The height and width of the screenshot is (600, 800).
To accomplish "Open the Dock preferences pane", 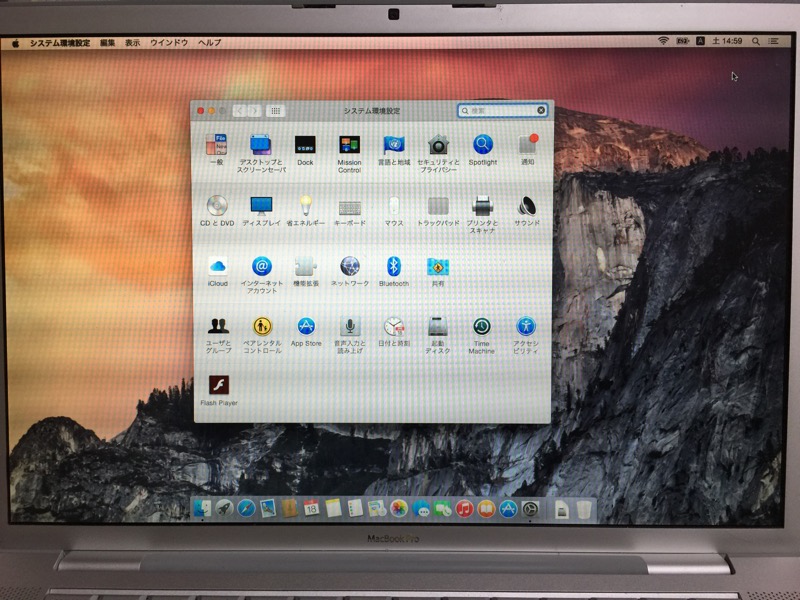I will click(x=305, y=149).
